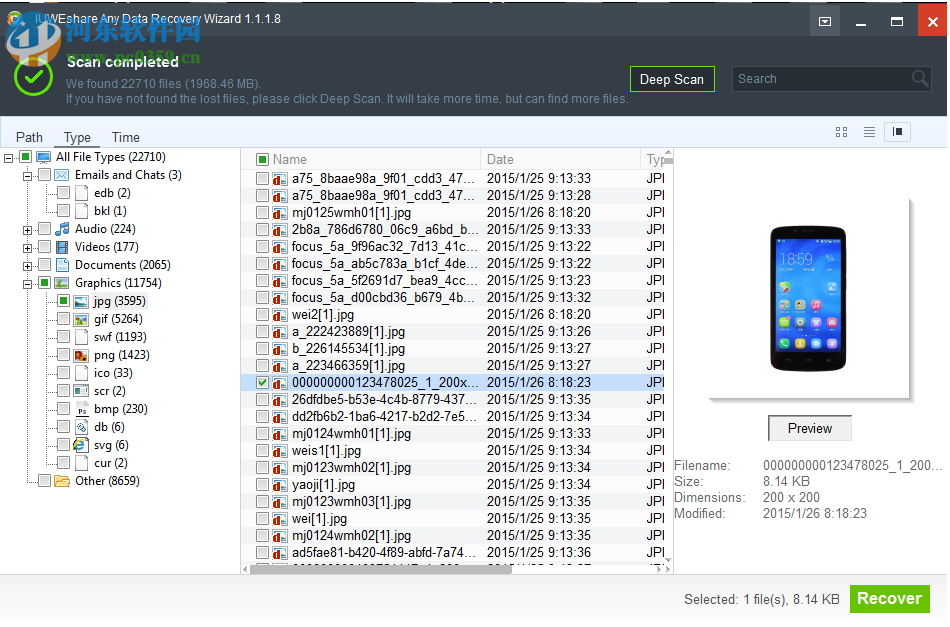Click inside the Search input field
950x627 pixels.
[820, 78]
